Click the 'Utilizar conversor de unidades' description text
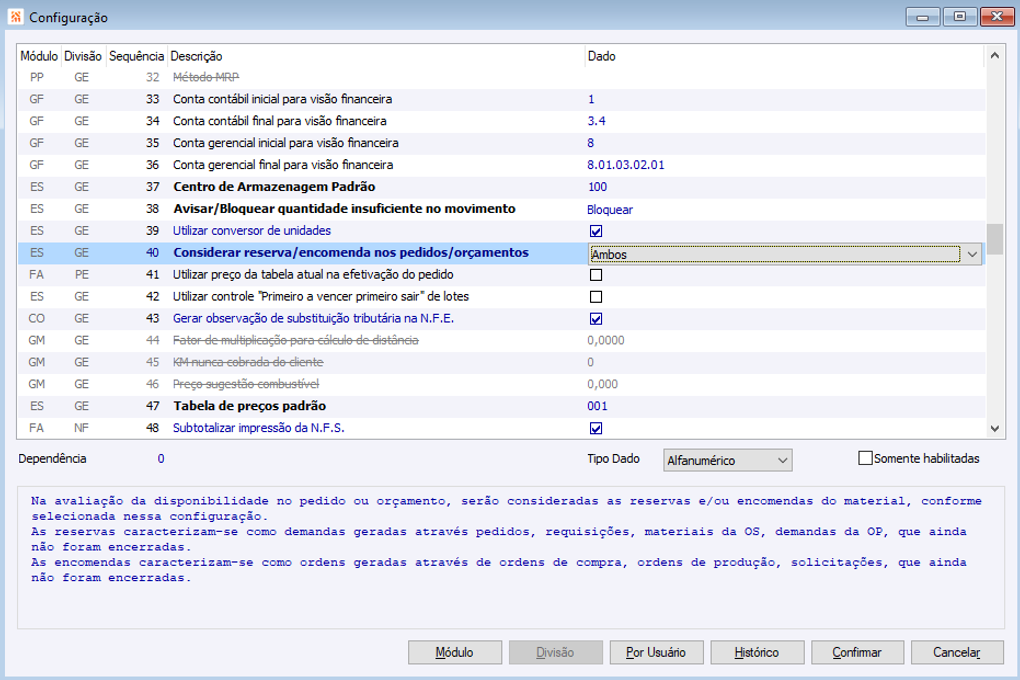The height and width of the screenshot is (680, 1020). pos(252,230)
